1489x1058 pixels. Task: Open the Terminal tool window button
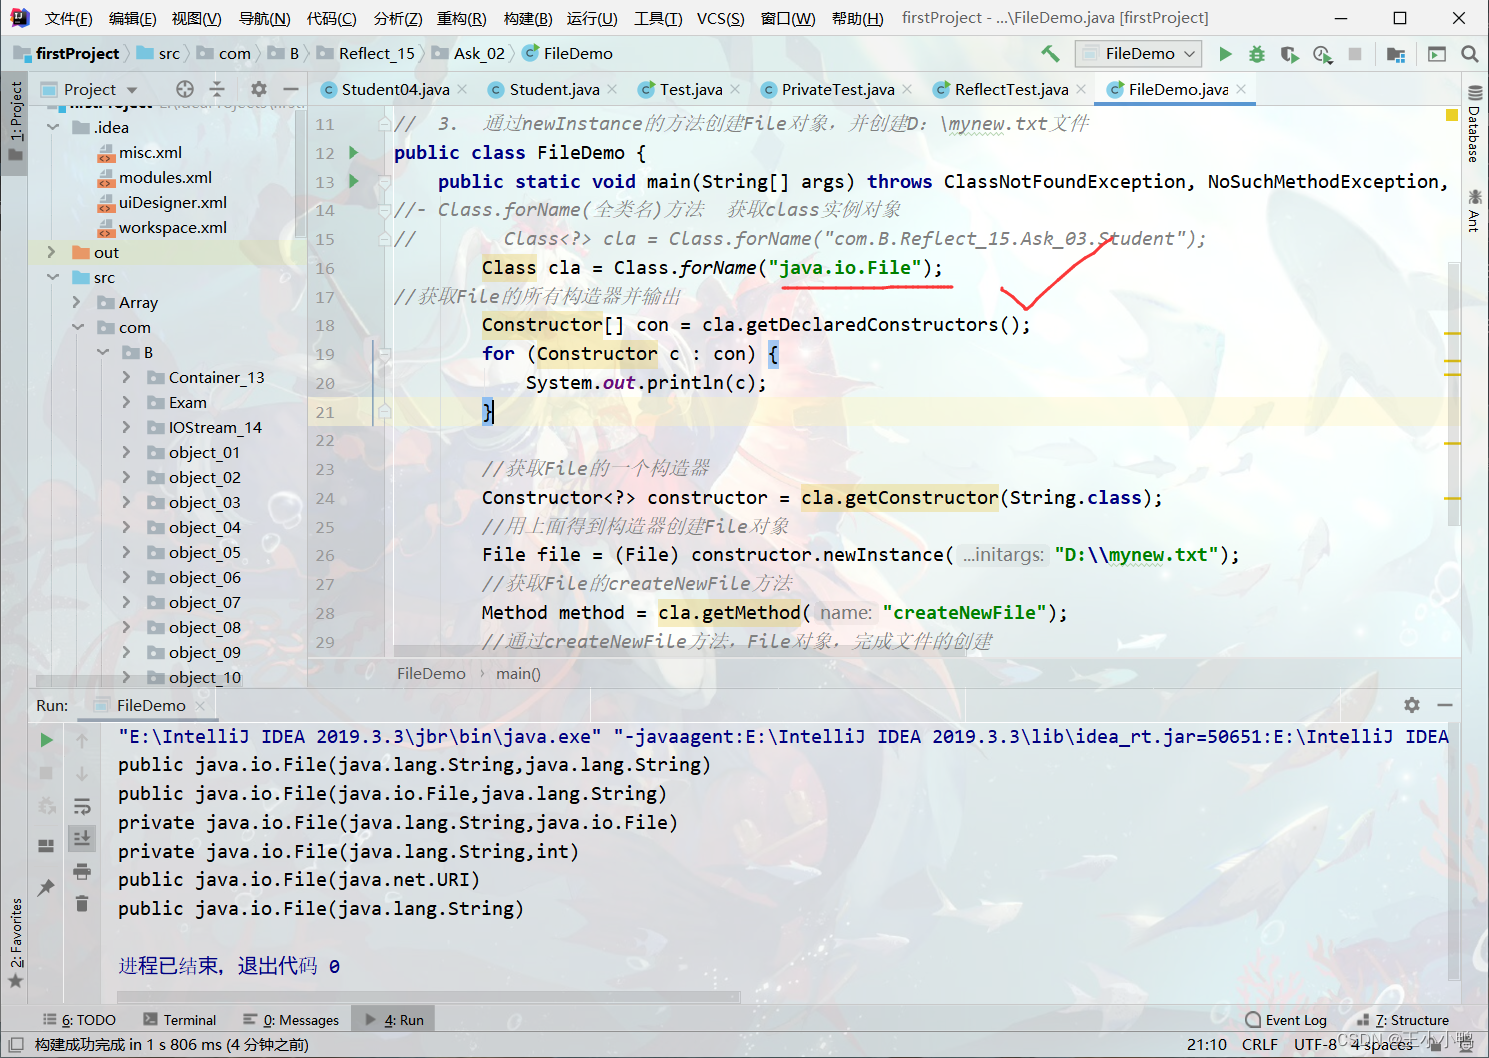pyautogui.click(x=180, y=1020)
